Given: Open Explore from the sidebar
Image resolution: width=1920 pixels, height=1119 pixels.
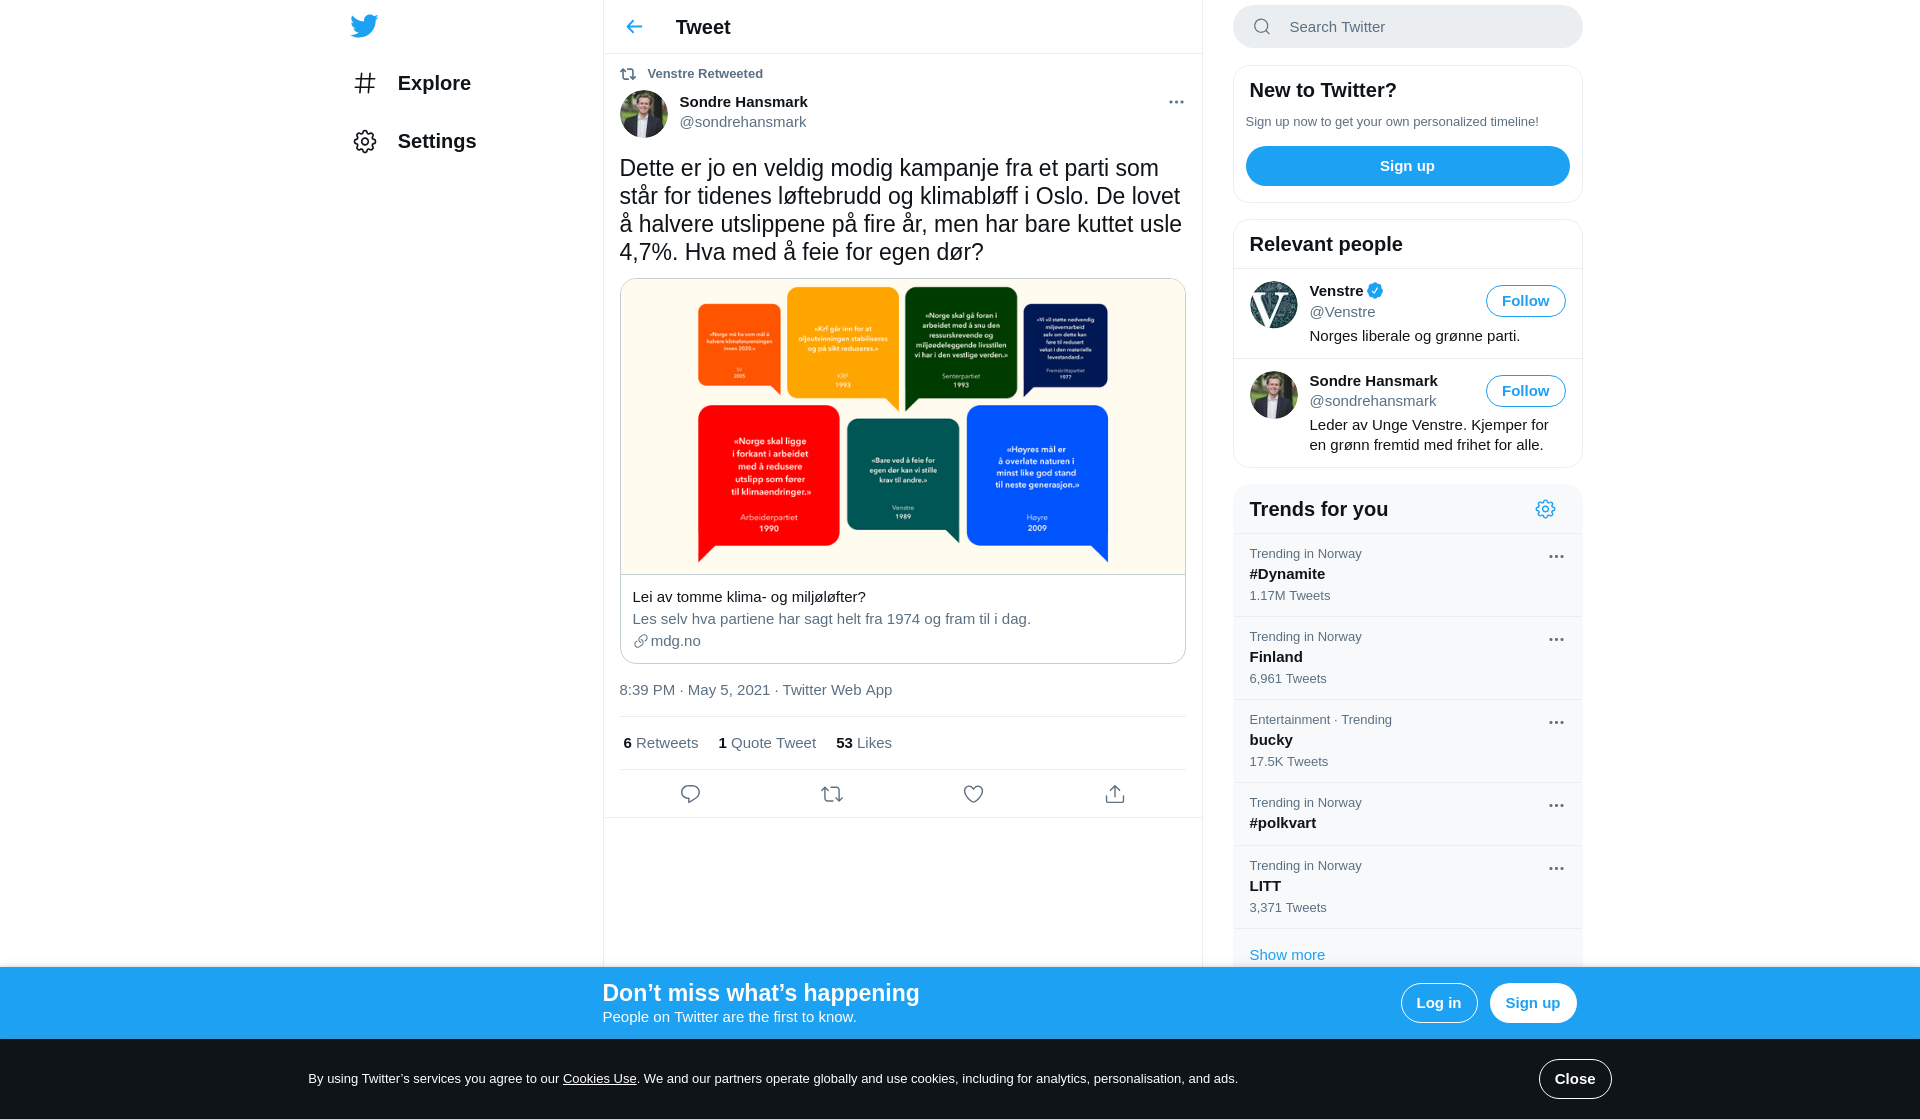Looking at the screenshot, I should coord(412,83).
